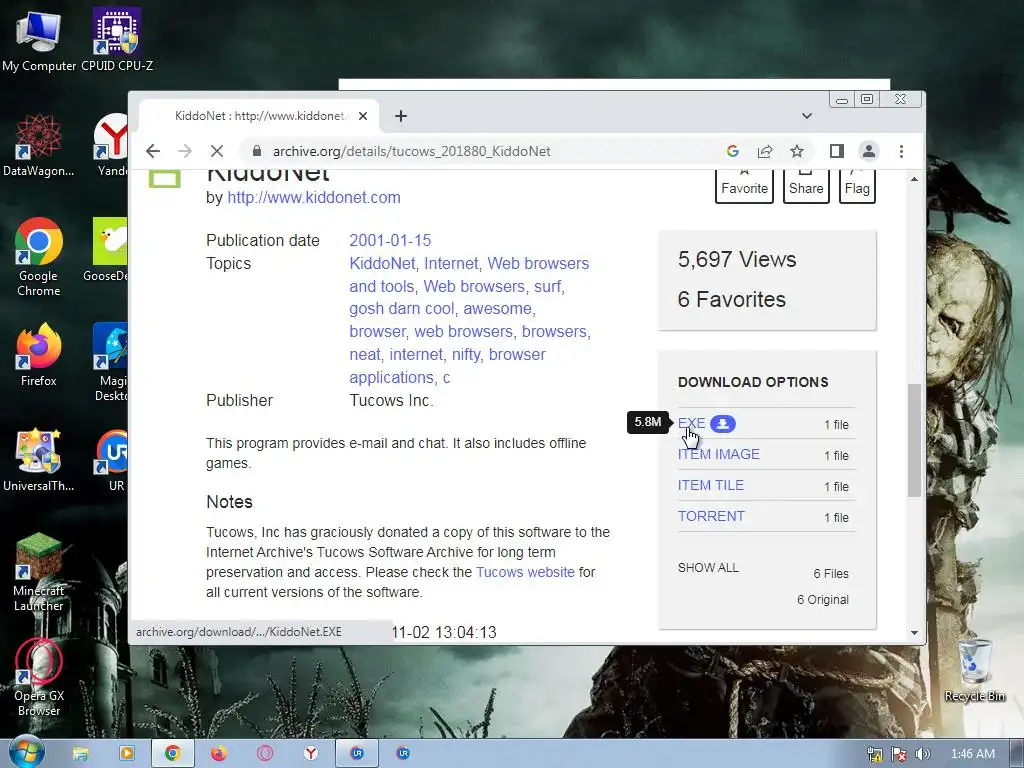The height and width of the screenshot is (768, 1024).
Task: Open the http://www.kiddonet.com link
Action: (313, 197)
